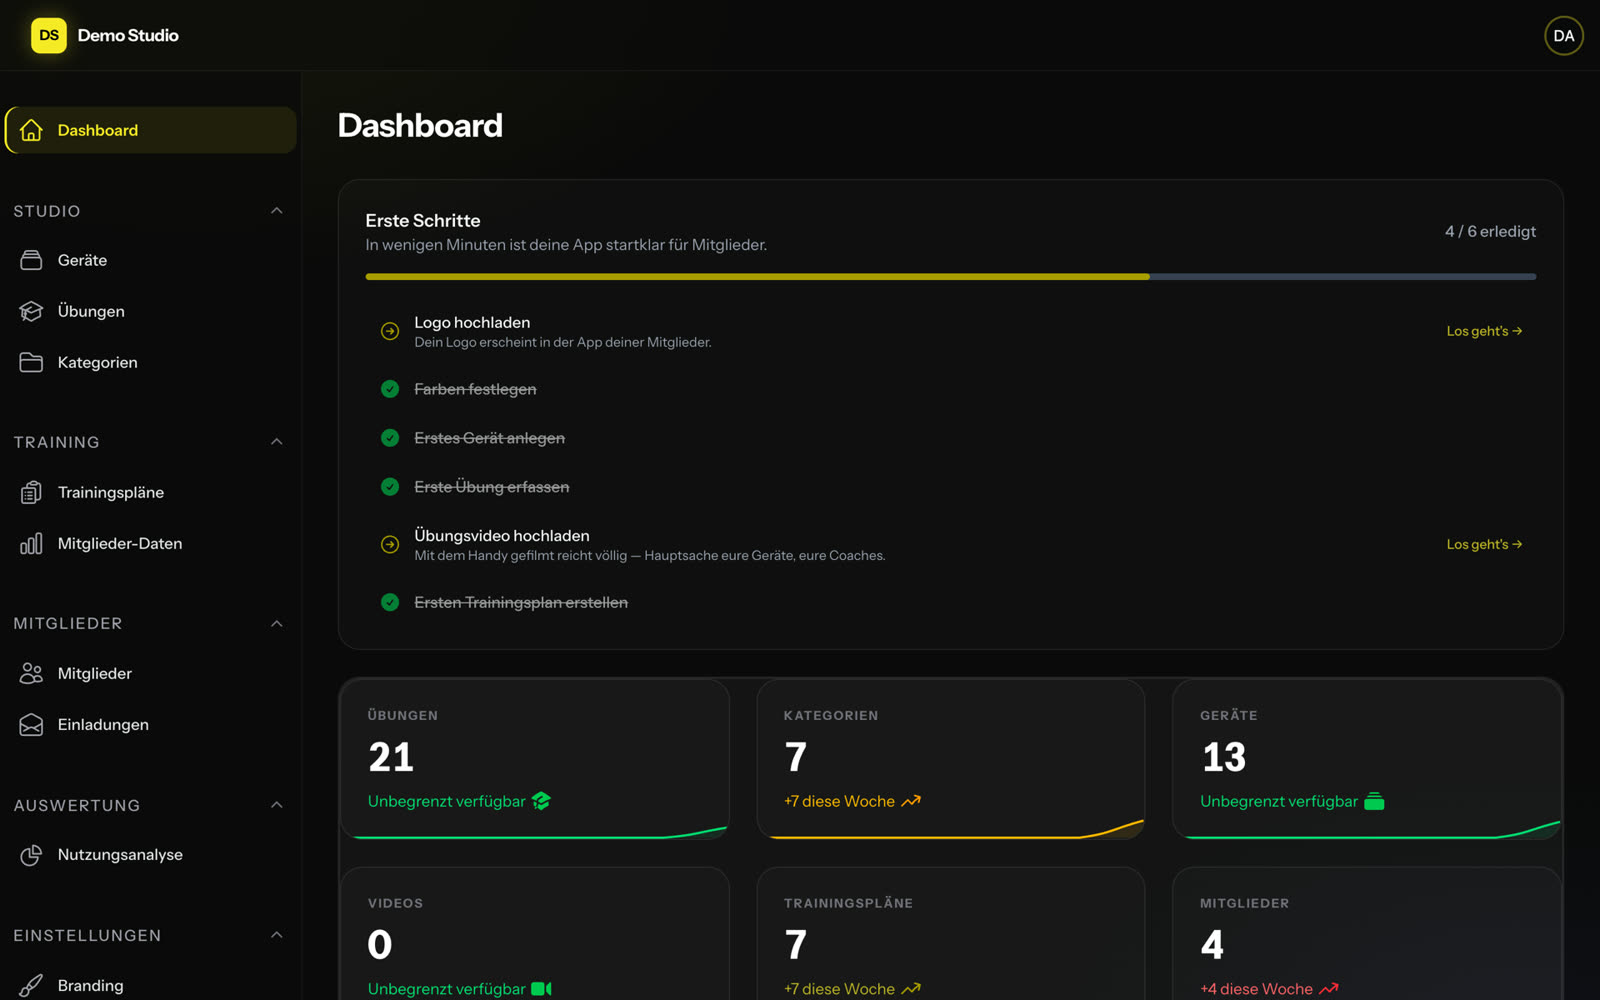Open the Trainingspläne stat card showing 7

[x=951, y=934]
